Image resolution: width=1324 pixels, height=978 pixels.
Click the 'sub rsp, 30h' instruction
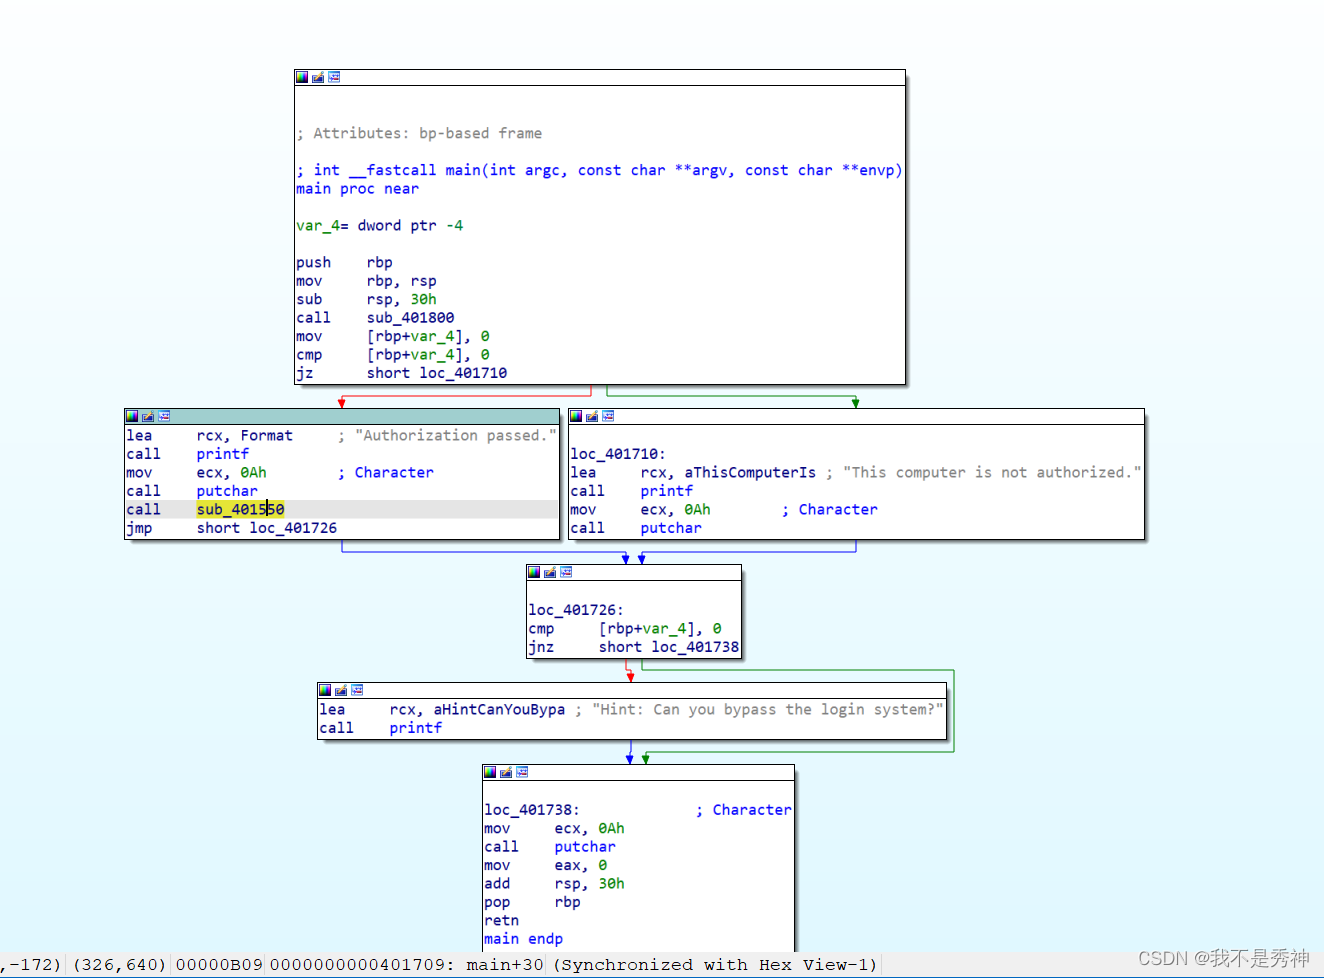click(366, 300)
